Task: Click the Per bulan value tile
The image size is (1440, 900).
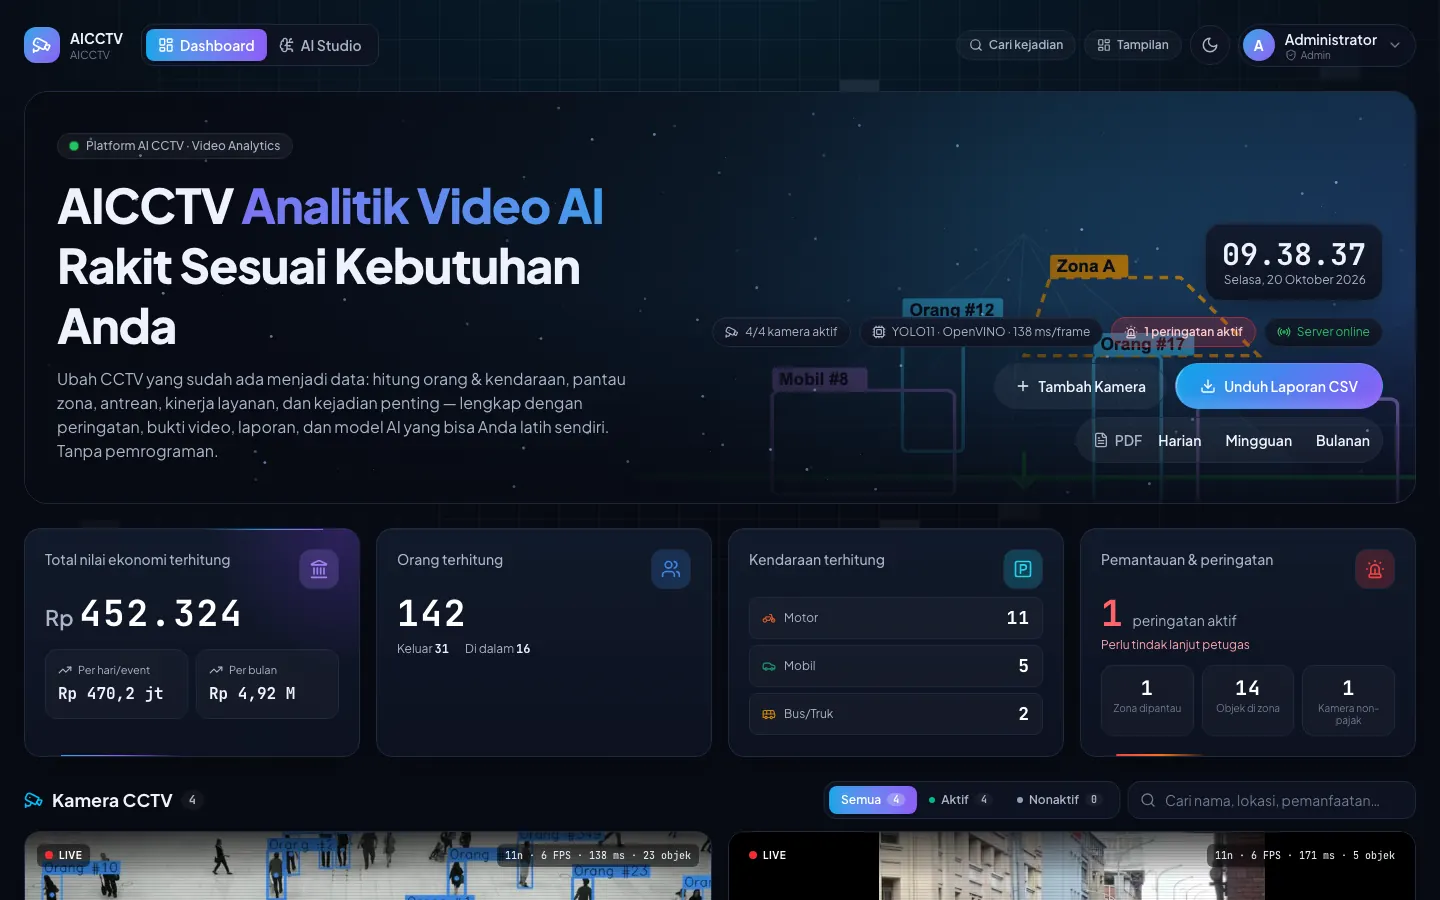Action: point(267,684)
